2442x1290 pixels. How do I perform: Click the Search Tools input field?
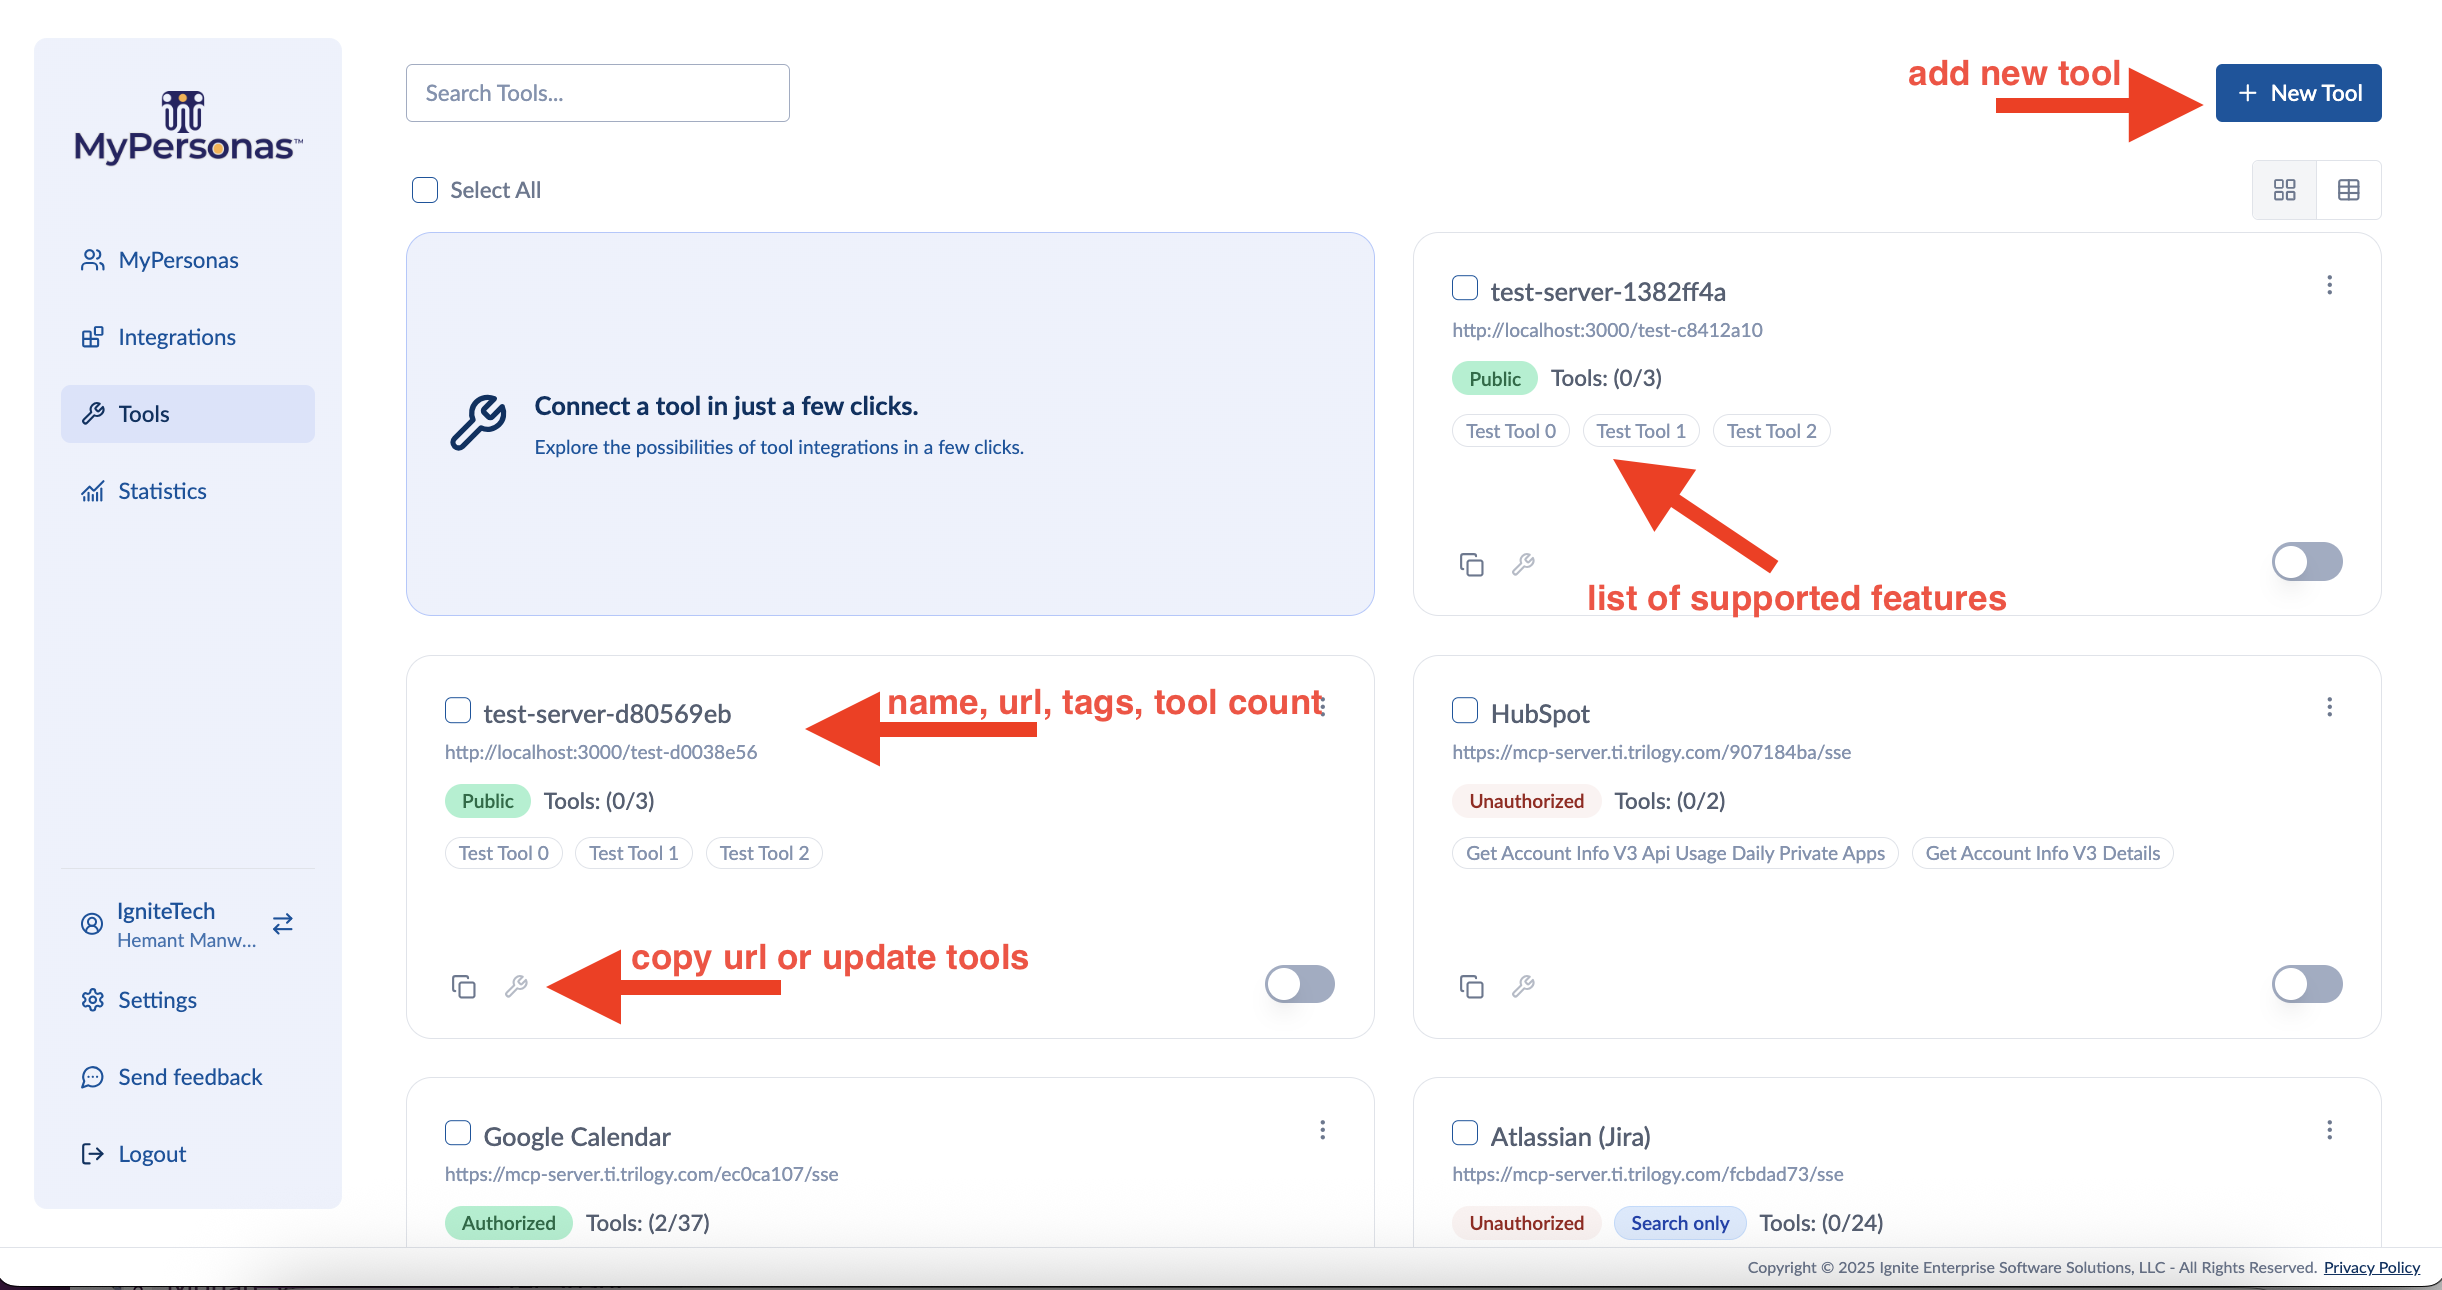598,93
